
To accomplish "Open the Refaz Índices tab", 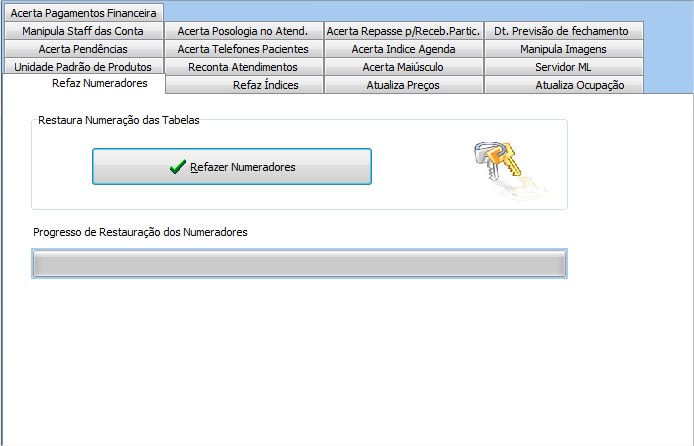I will (x=265, y=85).
